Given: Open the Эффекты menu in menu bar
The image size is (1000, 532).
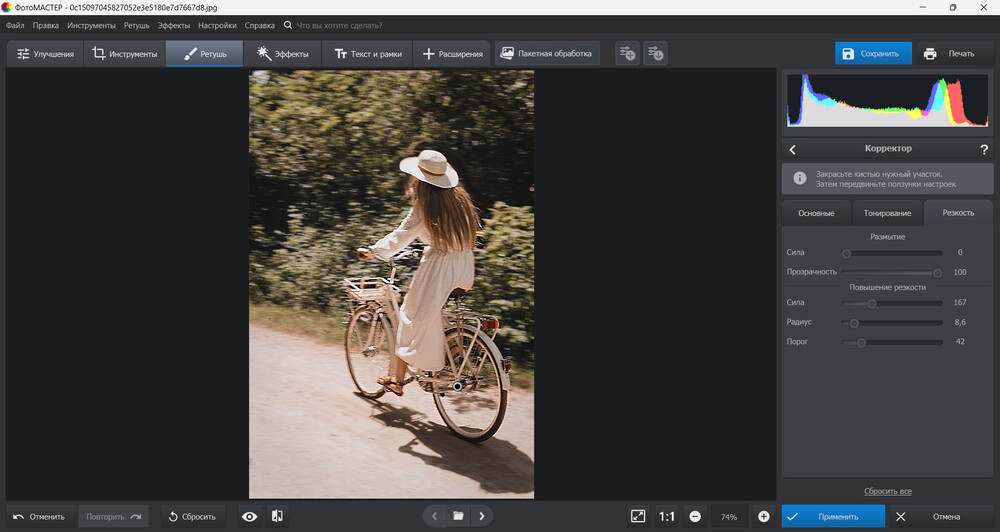Looking at the screenshot, I should tap(174, 24).
